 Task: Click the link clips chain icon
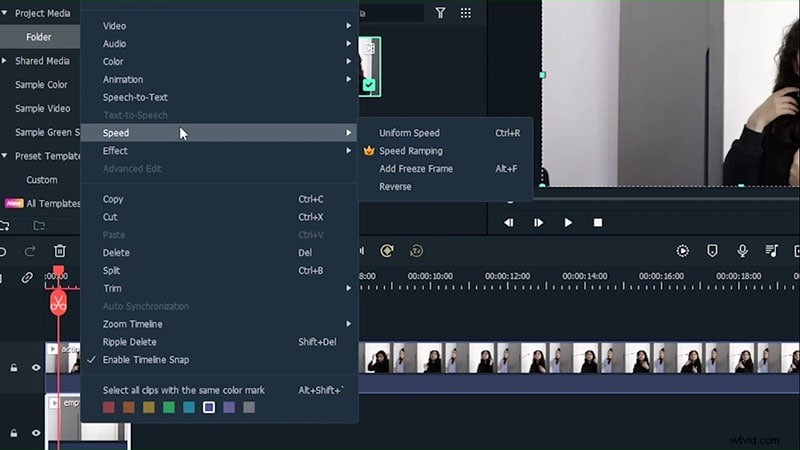click(x=27, y=278)
